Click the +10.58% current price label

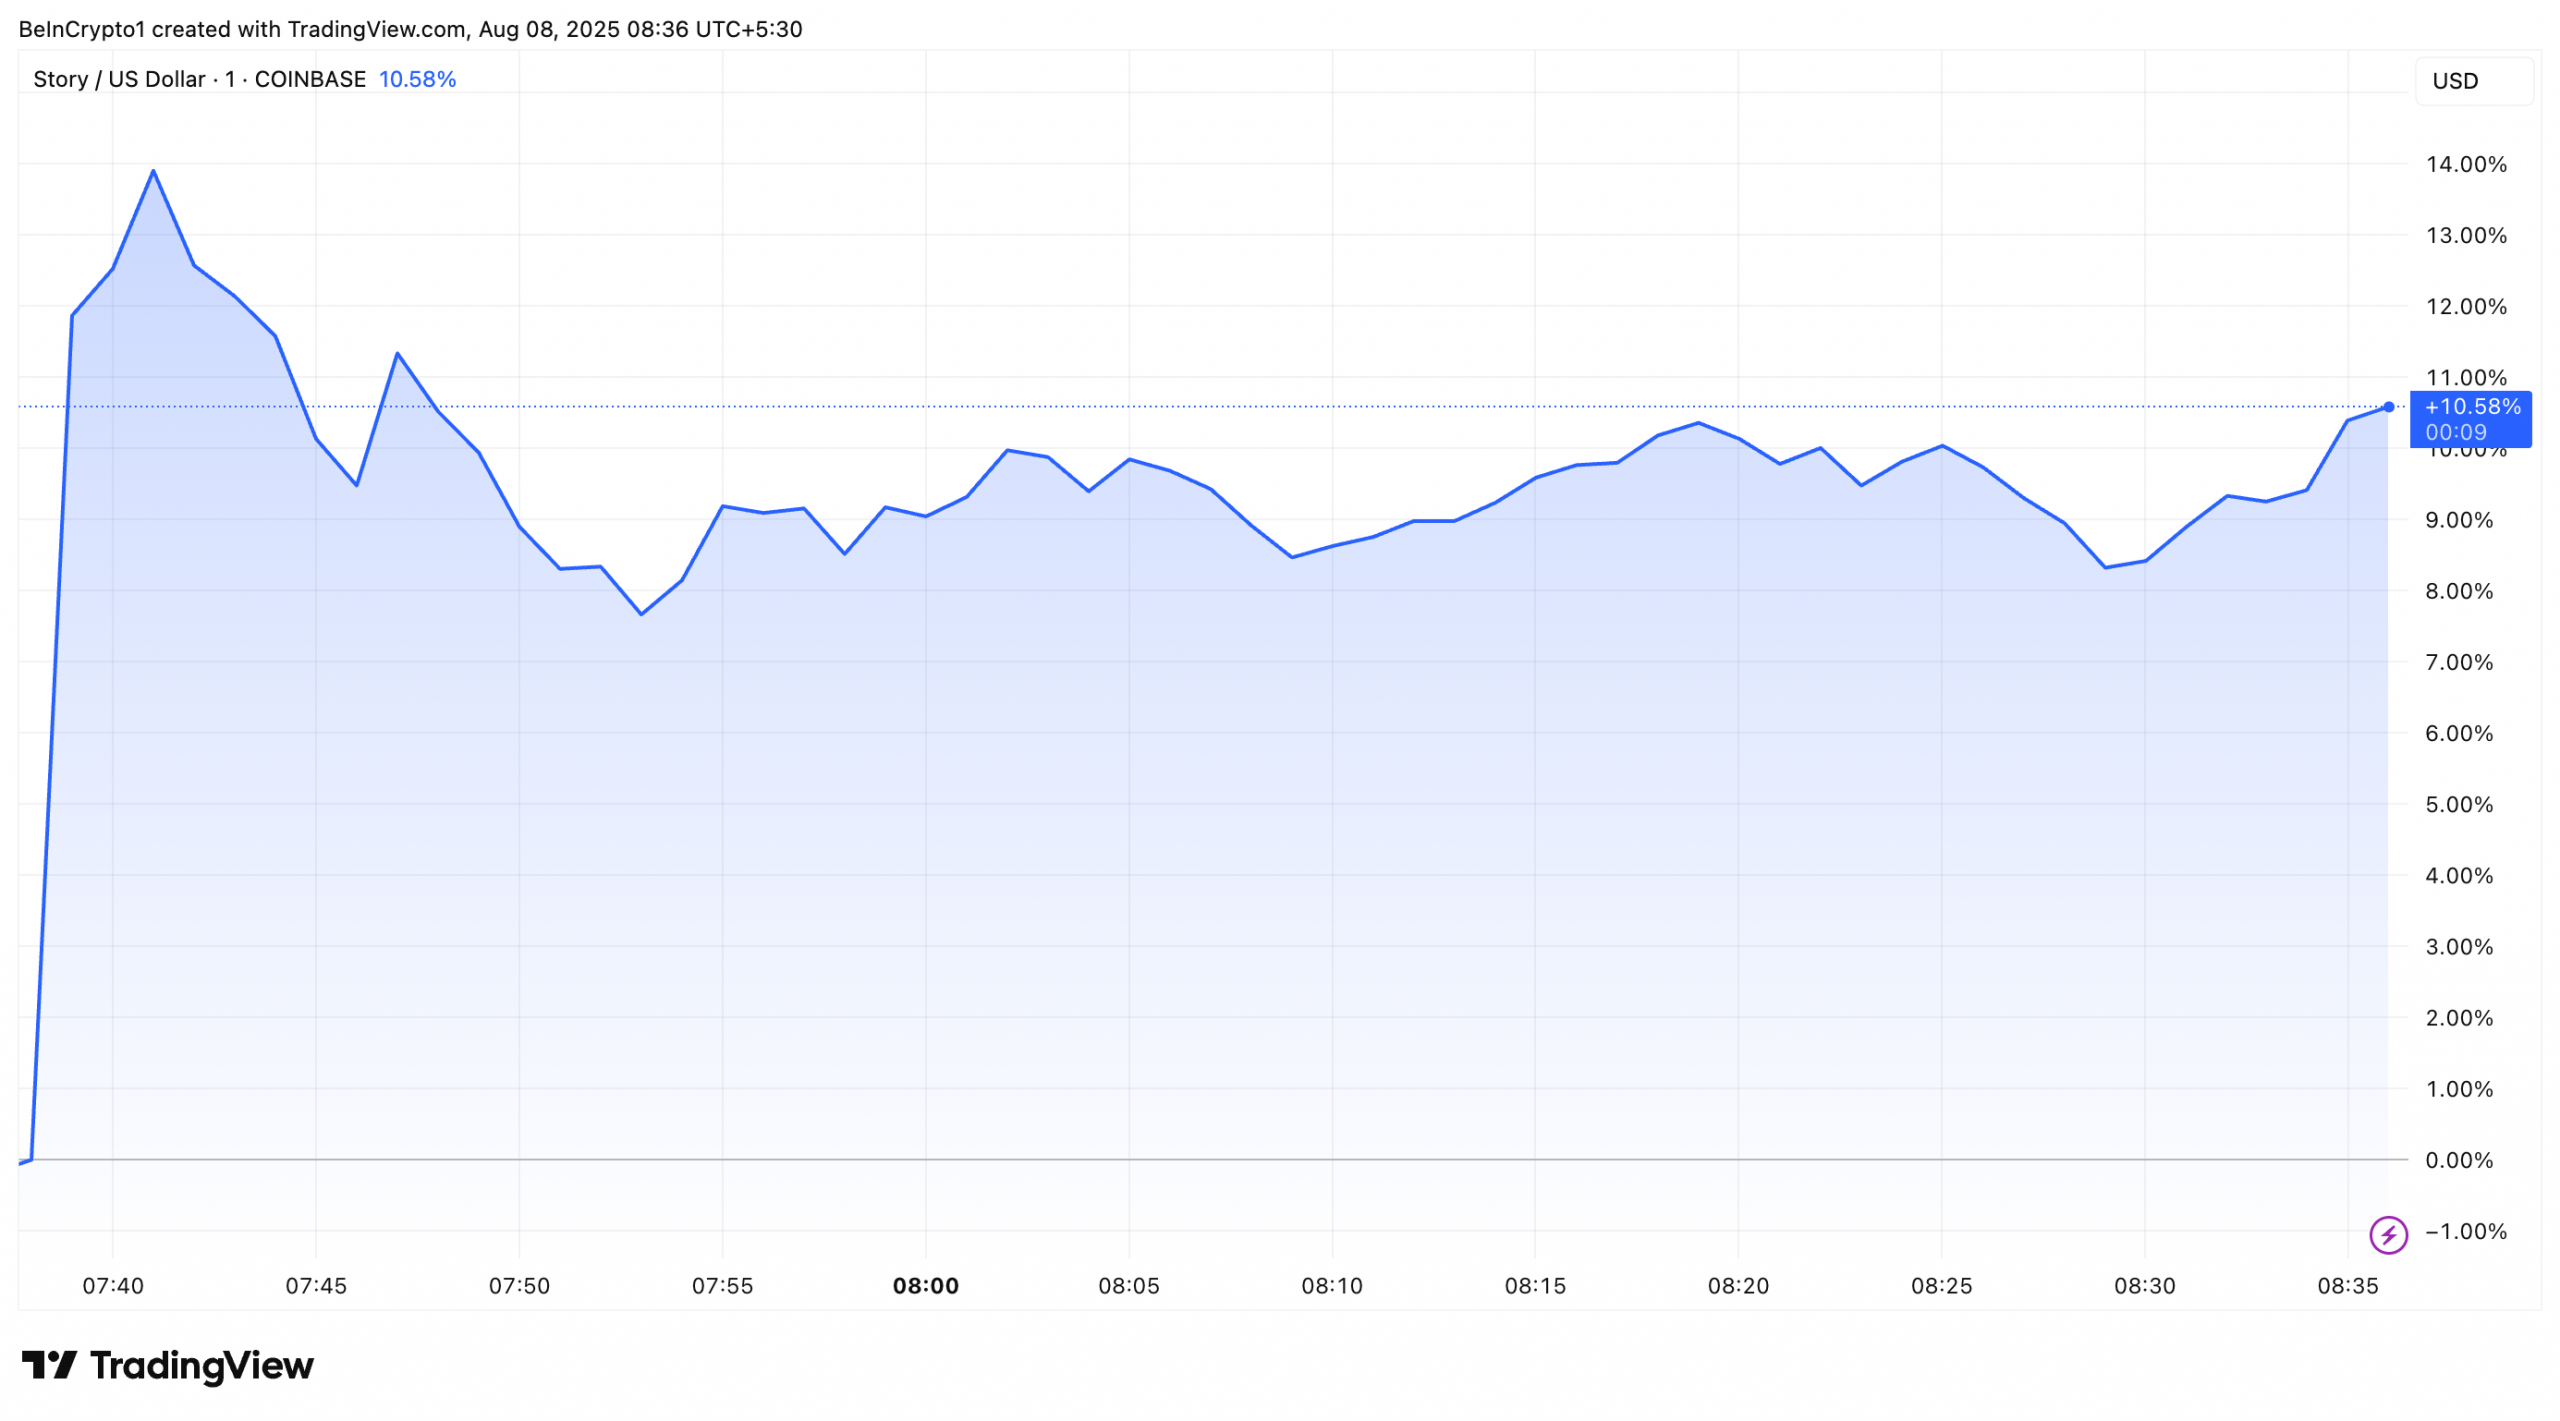[x=2471, y=407]
